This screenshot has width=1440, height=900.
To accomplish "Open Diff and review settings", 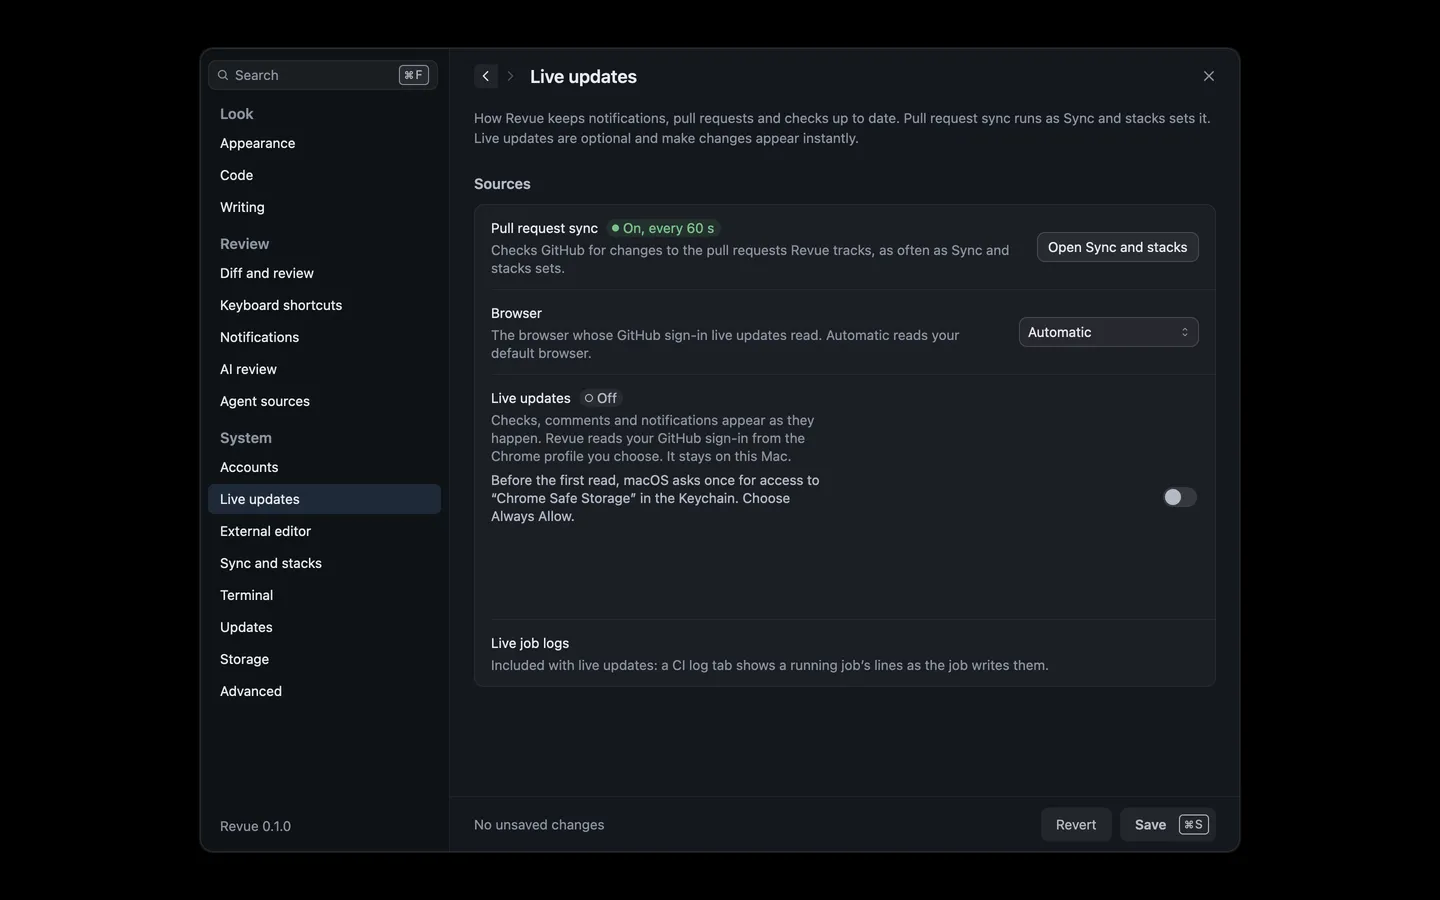I will click(x=324, y=273).
